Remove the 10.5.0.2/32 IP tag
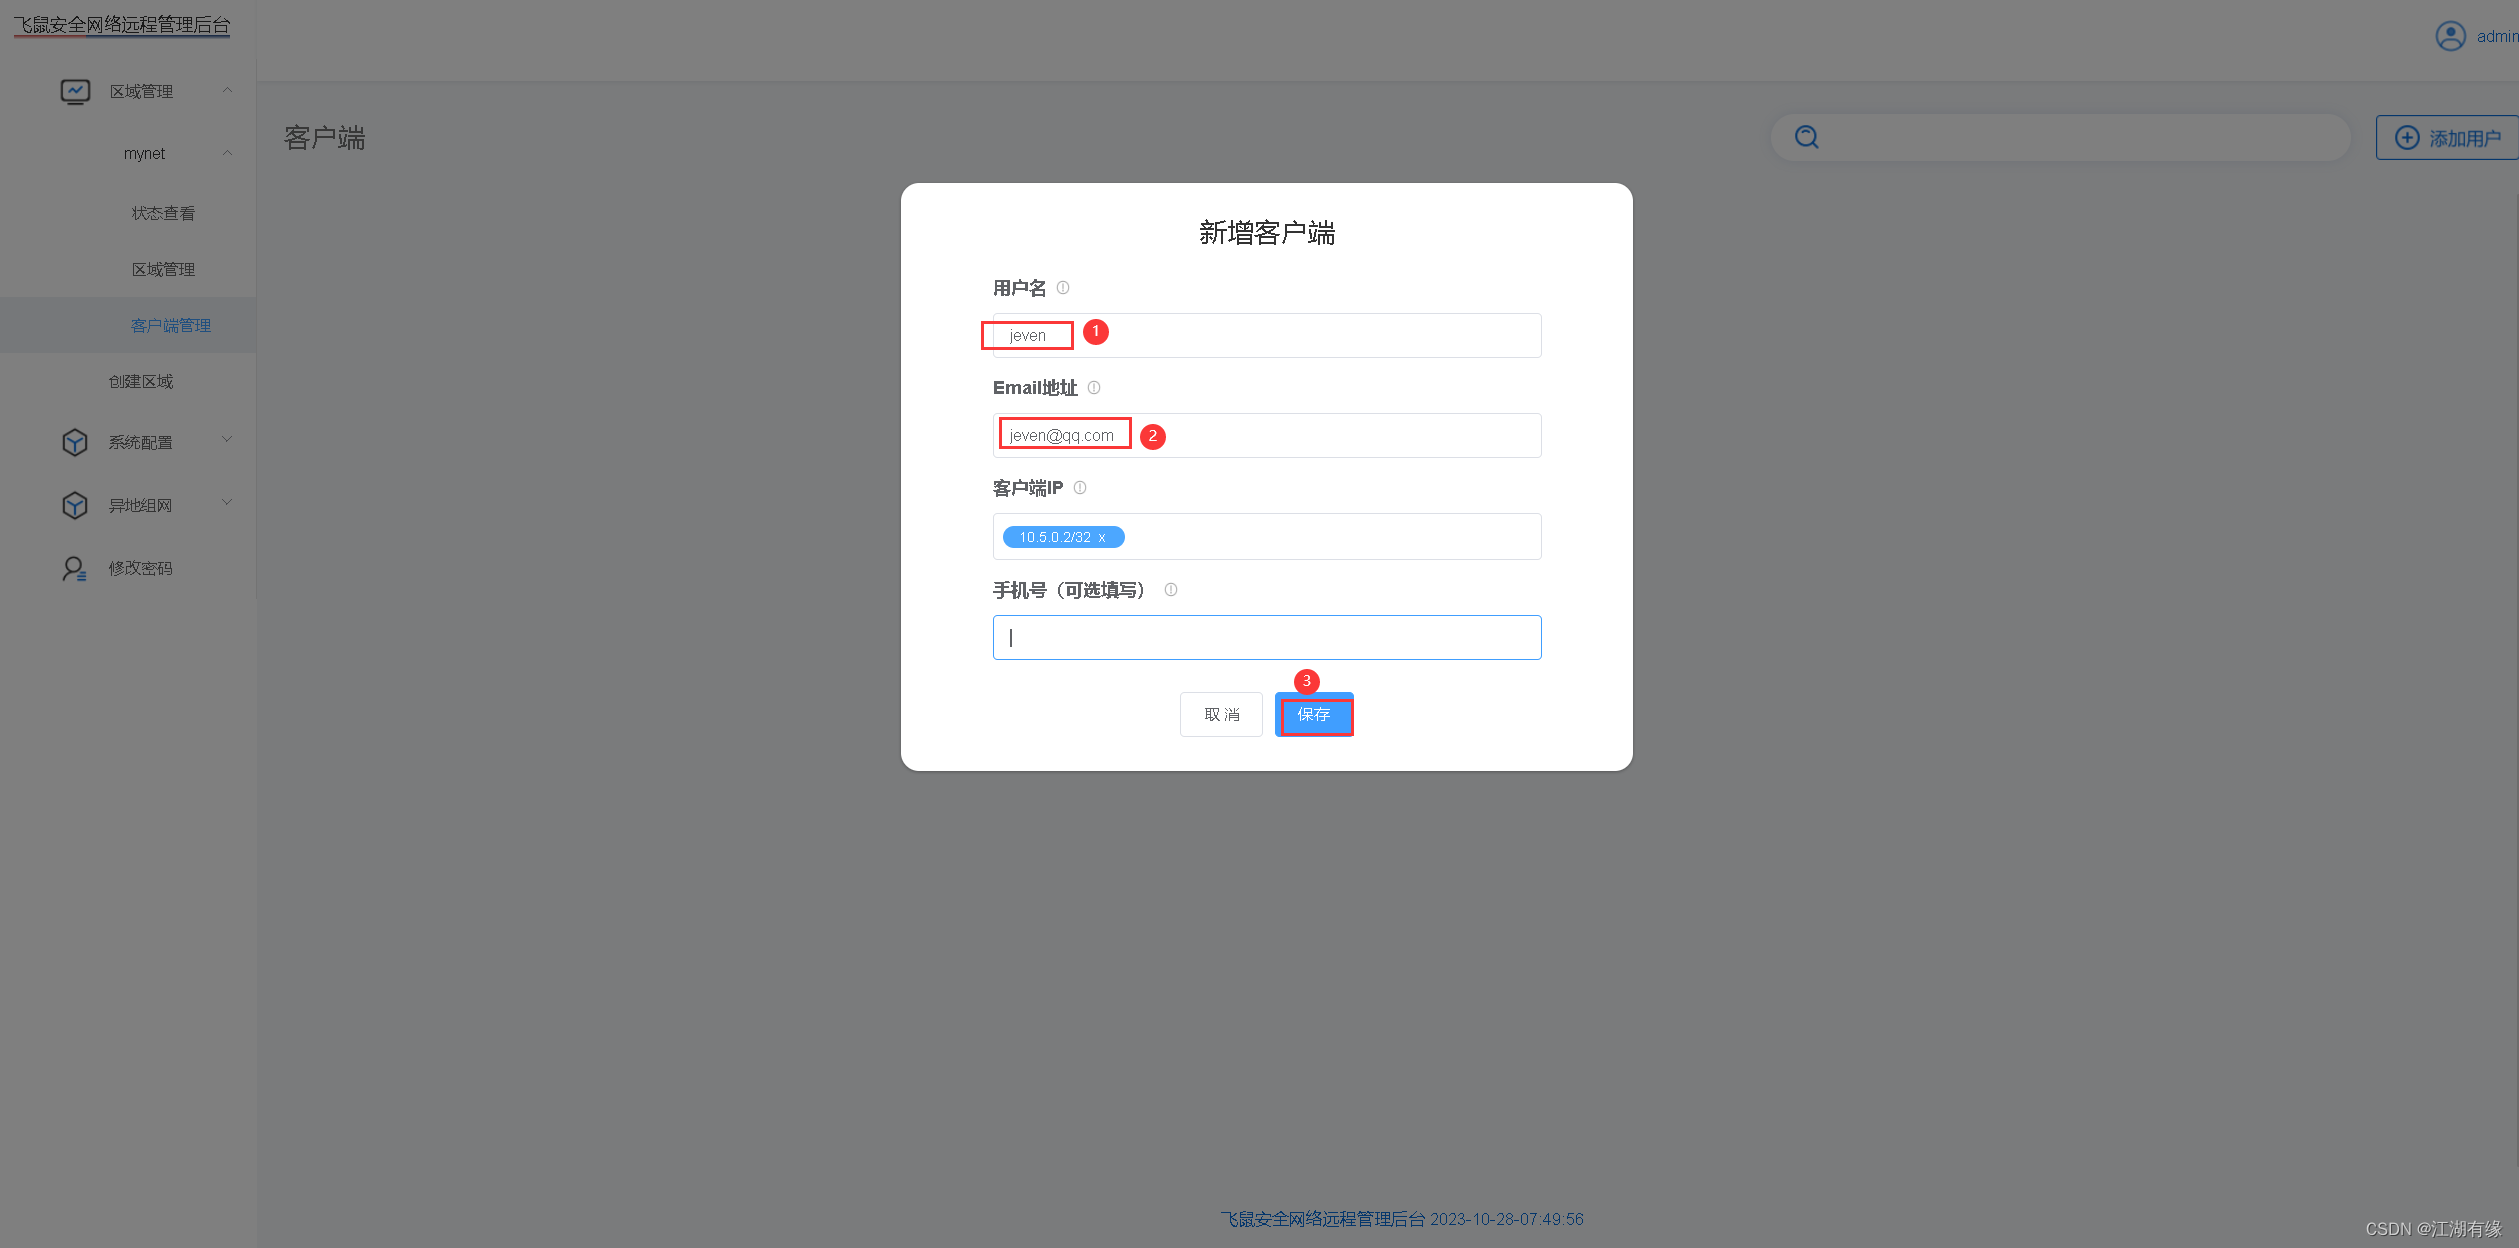 (x=1102, y=538)
